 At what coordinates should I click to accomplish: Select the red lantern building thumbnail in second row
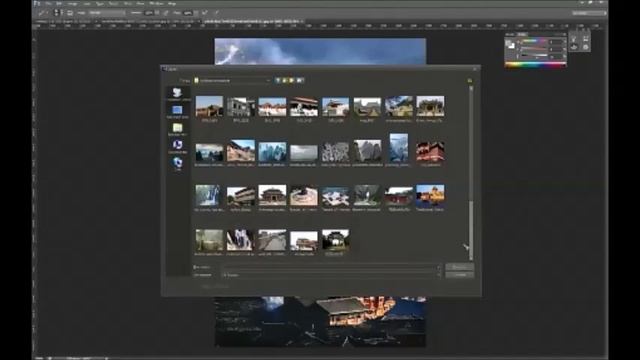point(430,151)
